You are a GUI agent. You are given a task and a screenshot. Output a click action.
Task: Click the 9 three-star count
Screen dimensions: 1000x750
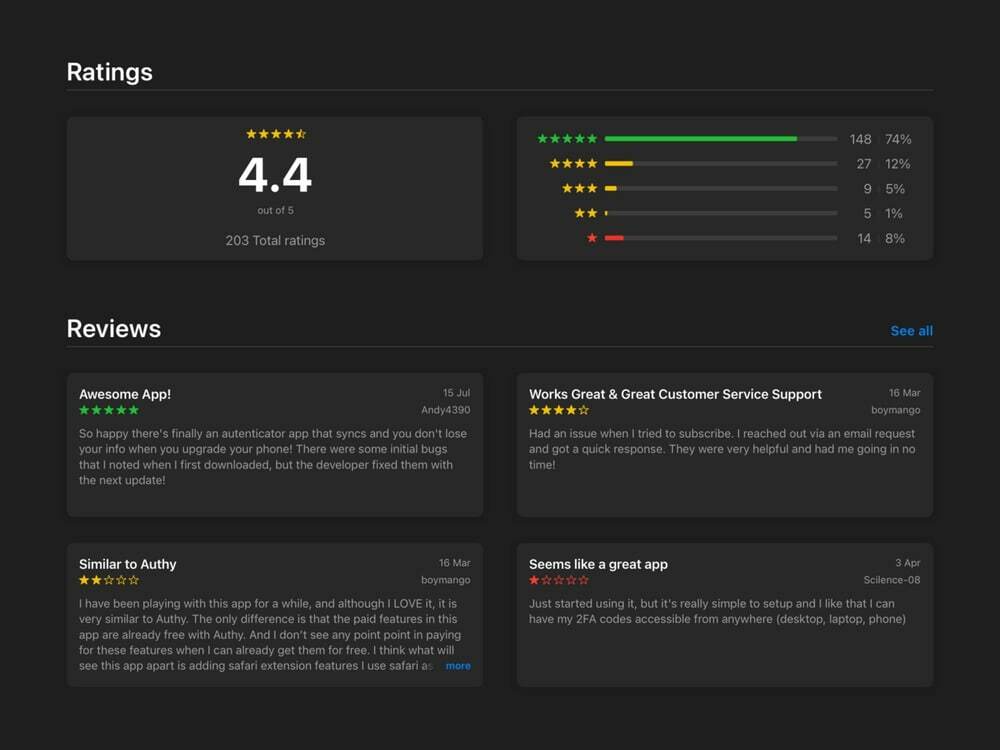(x=867, y=189)
